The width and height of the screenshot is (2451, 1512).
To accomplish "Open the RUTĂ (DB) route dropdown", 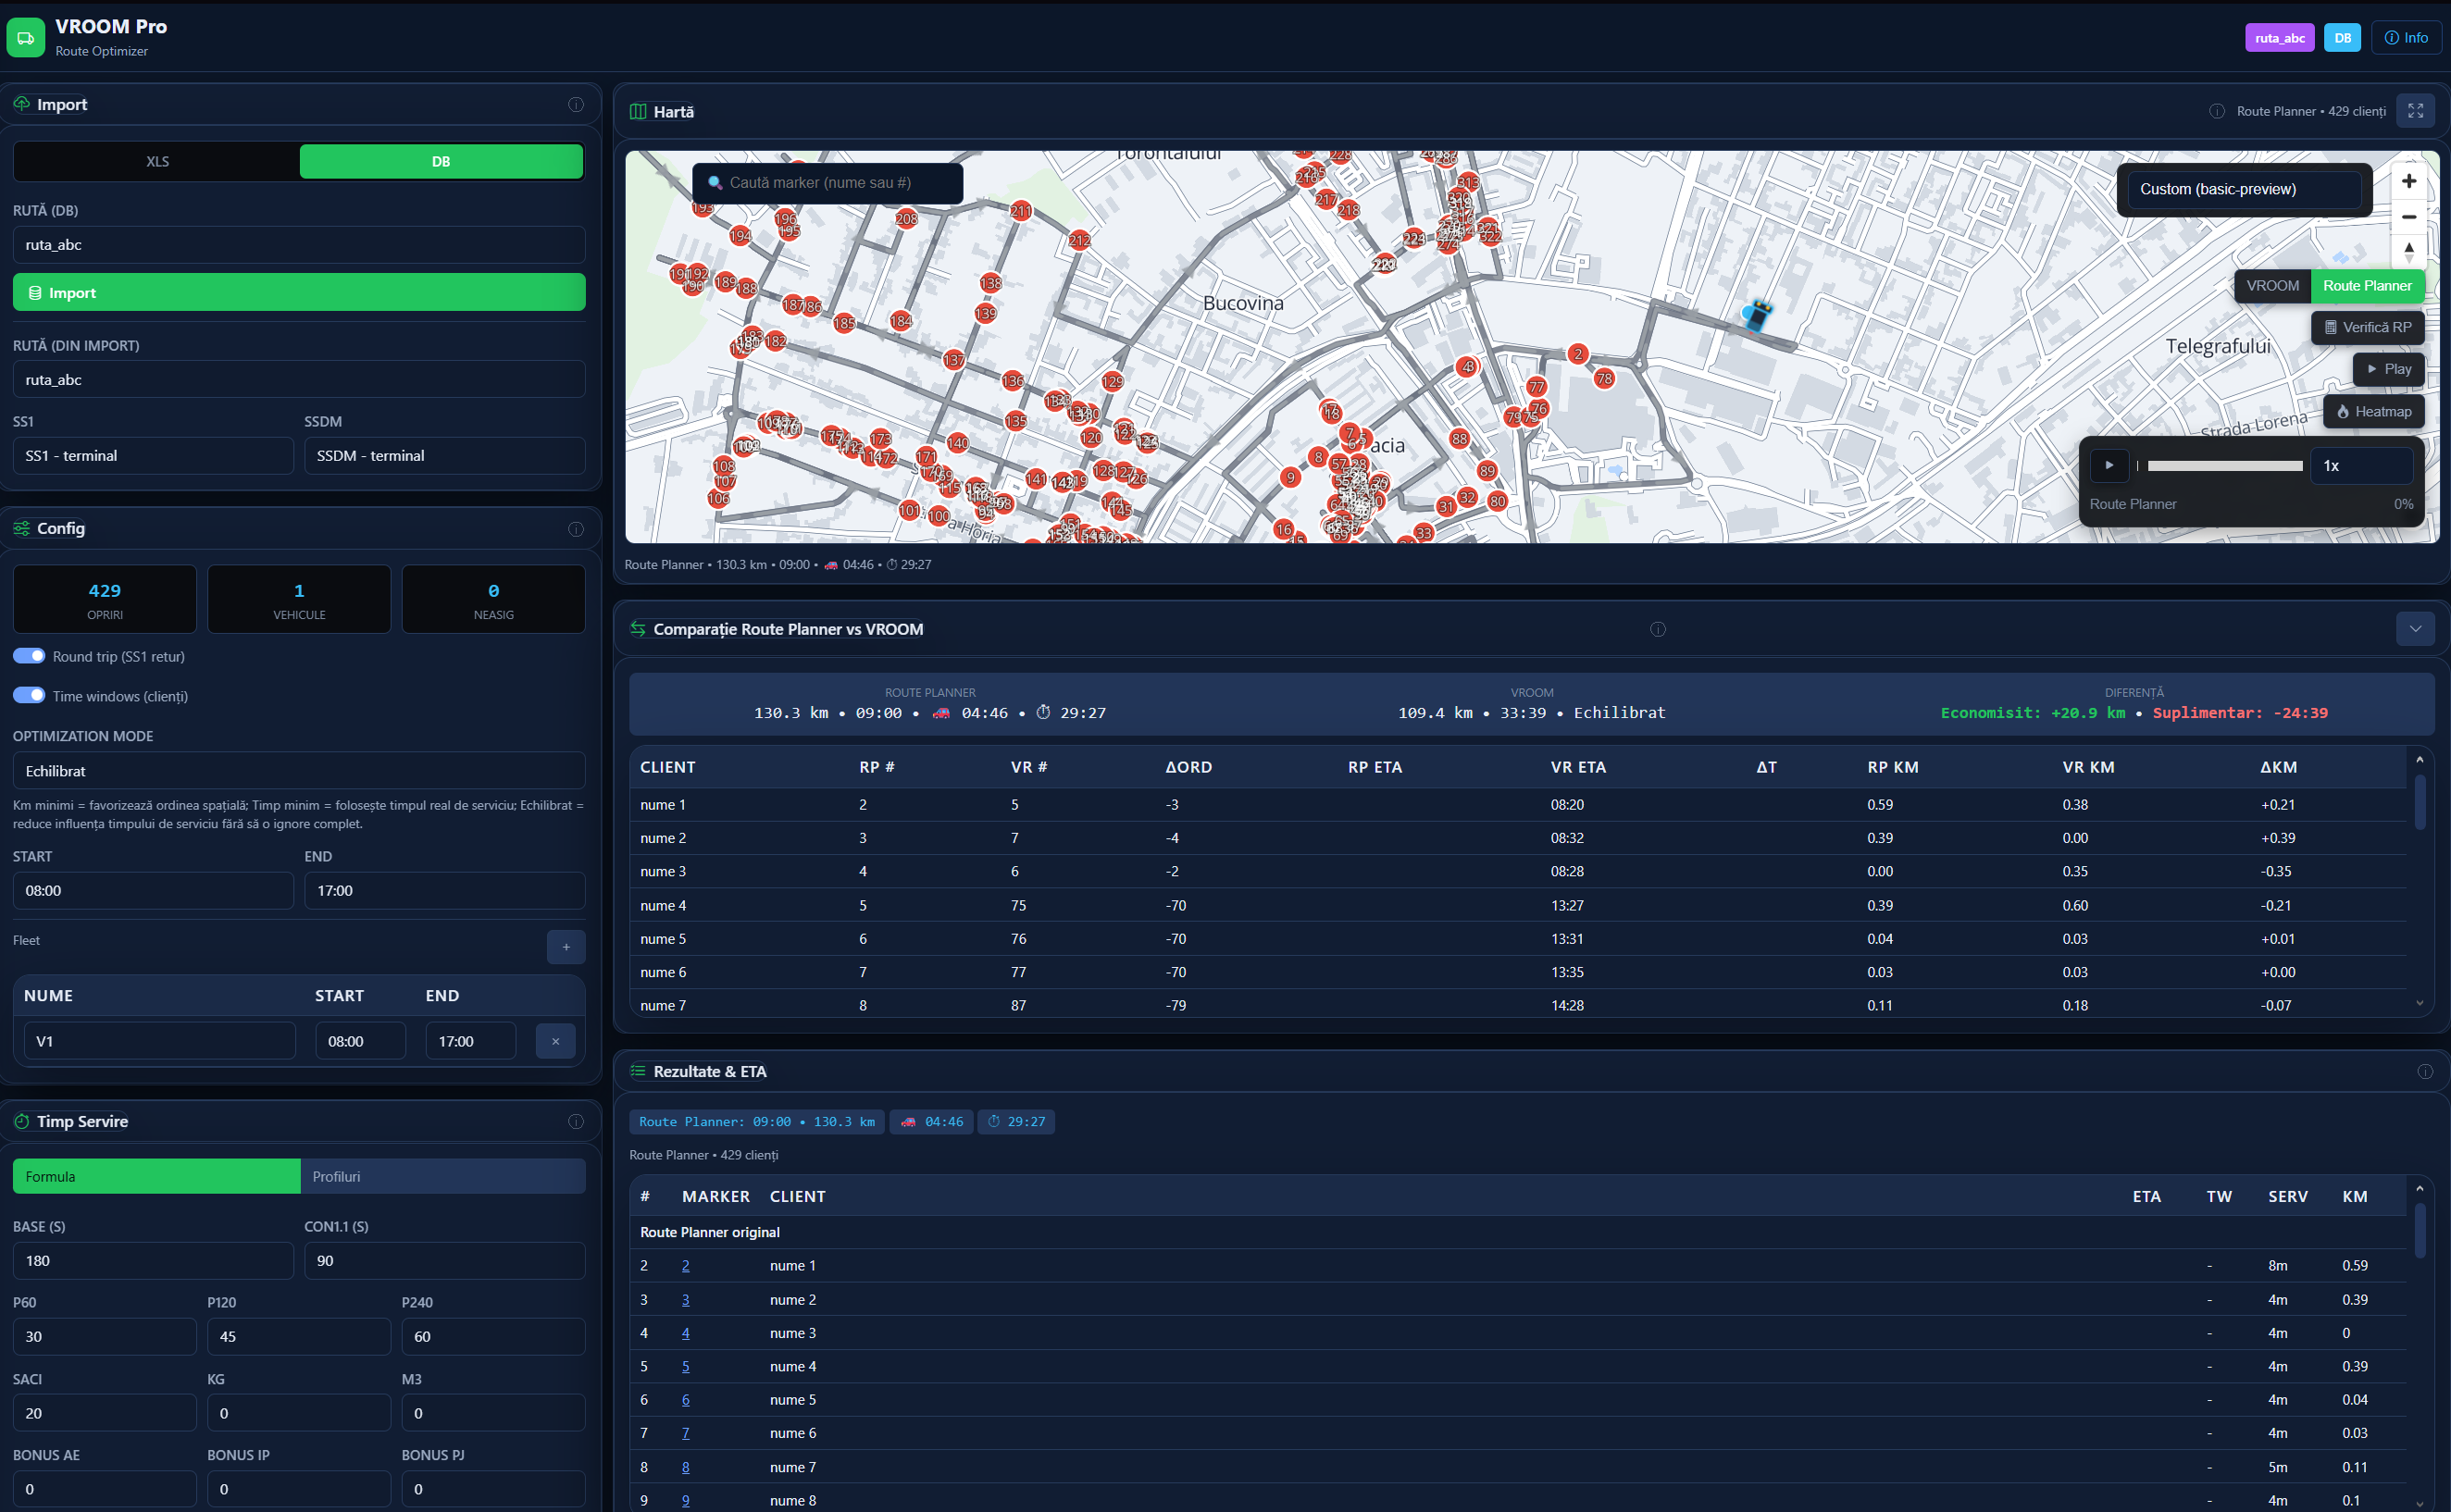I will (x=299, y=245).
